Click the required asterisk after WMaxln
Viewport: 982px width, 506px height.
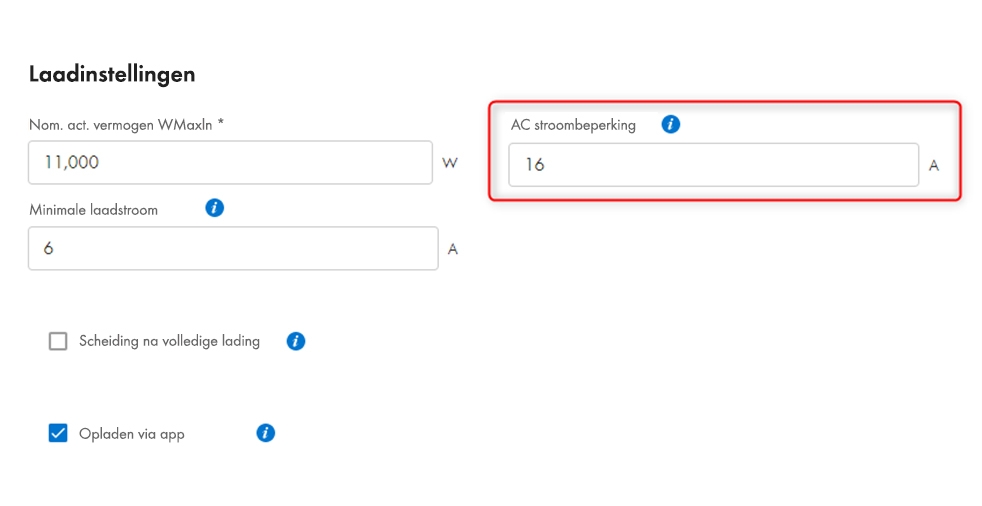[x=221, y=123]
